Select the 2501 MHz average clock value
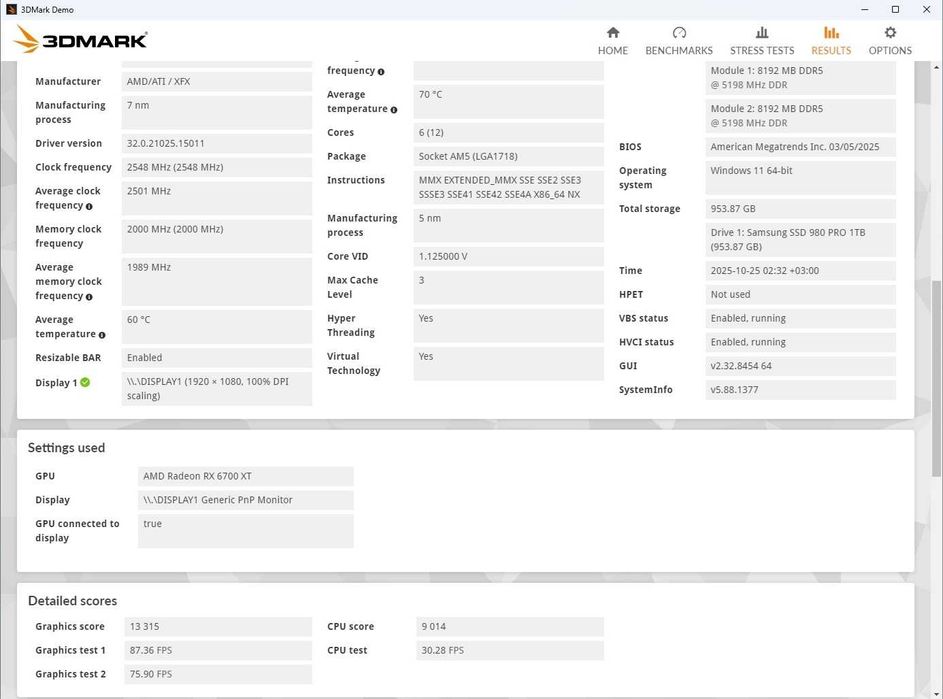Screen dimensions: 943x699 pos(217,198)
